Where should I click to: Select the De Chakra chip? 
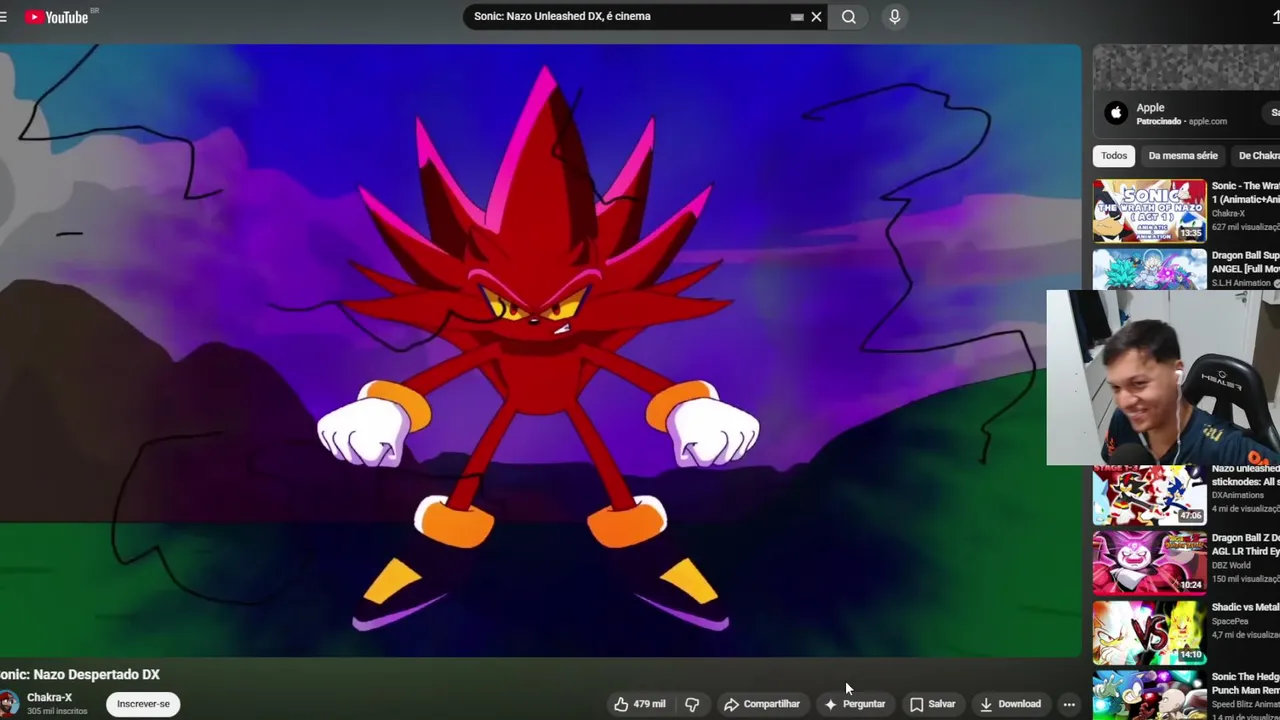click(1258, 156)
